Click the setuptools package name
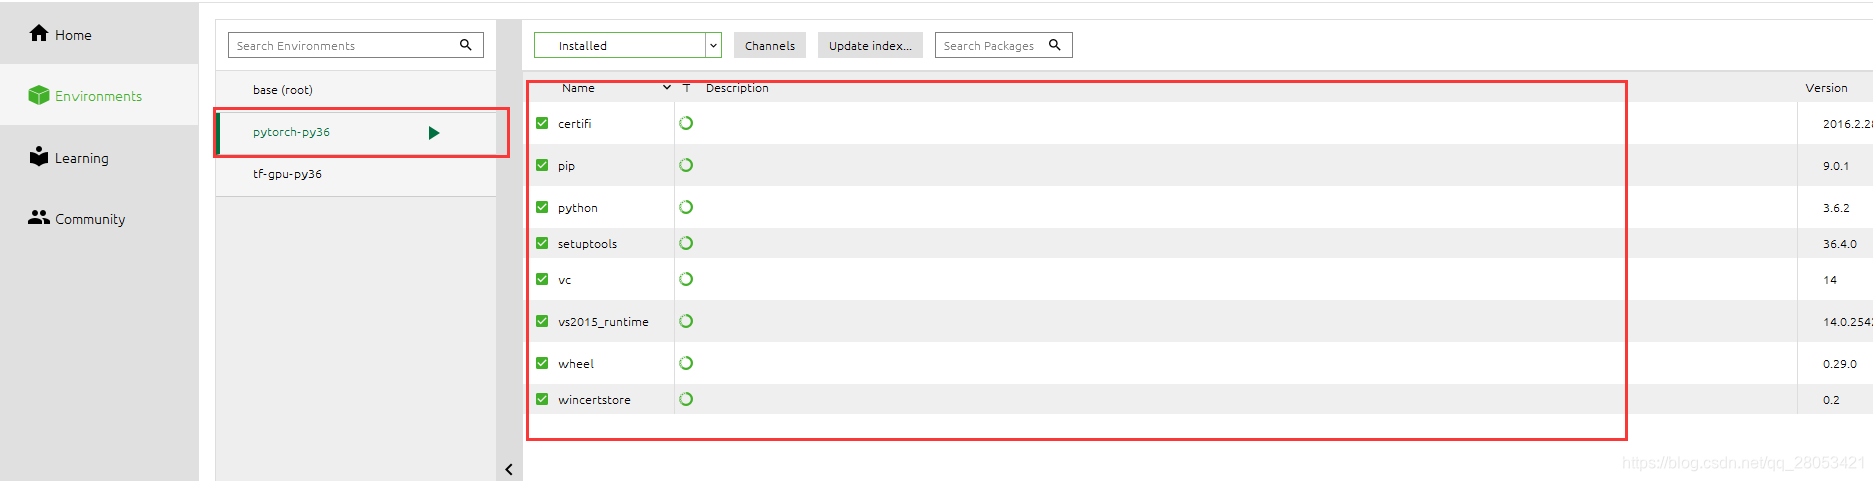Screen dimensions: 1873x481 [x=587, y=244]
